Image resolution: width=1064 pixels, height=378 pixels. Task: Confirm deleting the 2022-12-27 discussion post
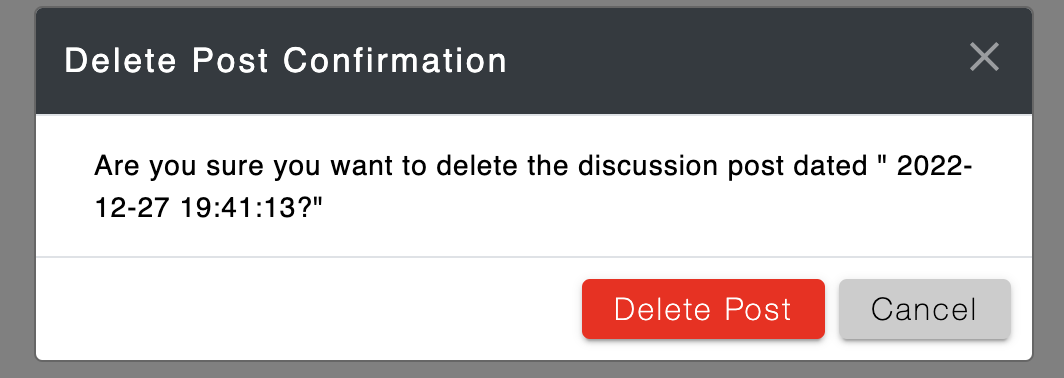pos(703,309)
